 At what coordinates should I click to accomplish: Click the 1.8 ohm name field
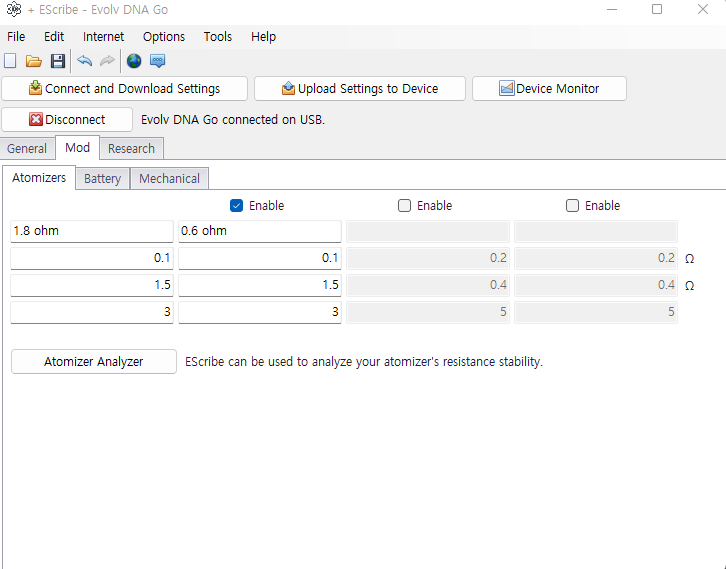(x=91, y=231)
